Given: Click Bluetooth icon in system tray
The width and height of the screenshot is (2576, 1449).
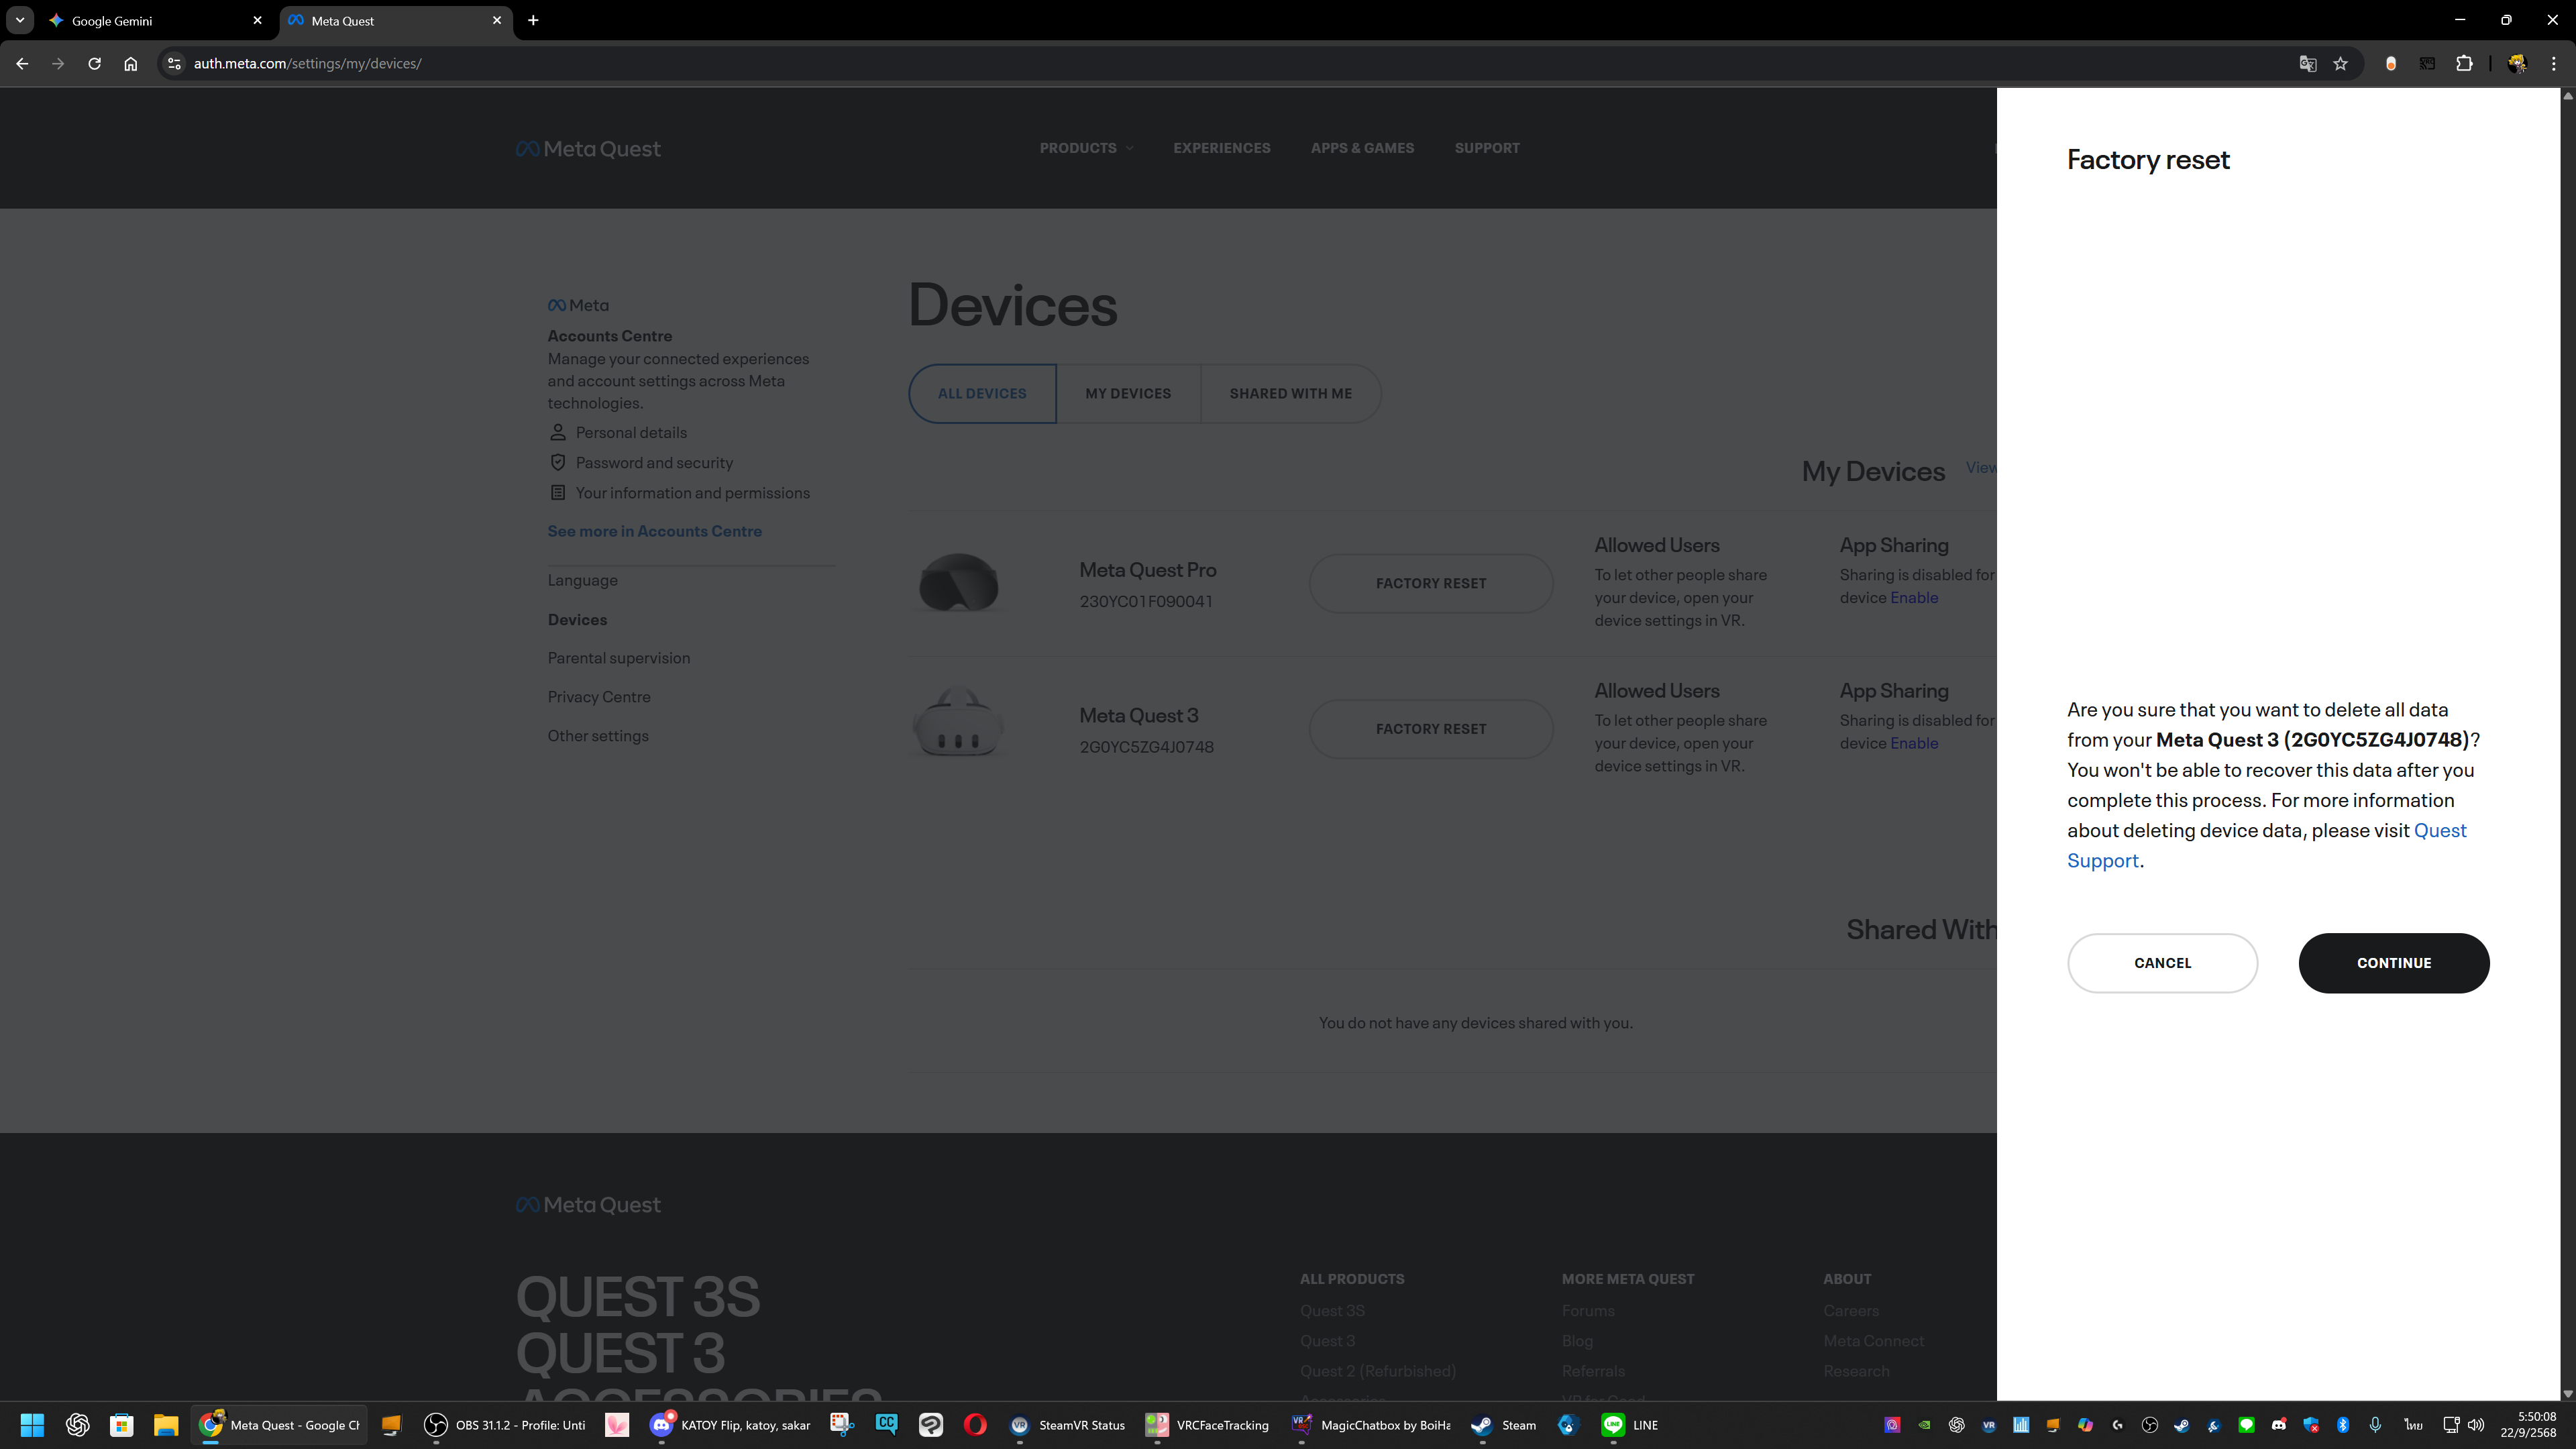Looking at the screenshot, I should (2342, 1425).
